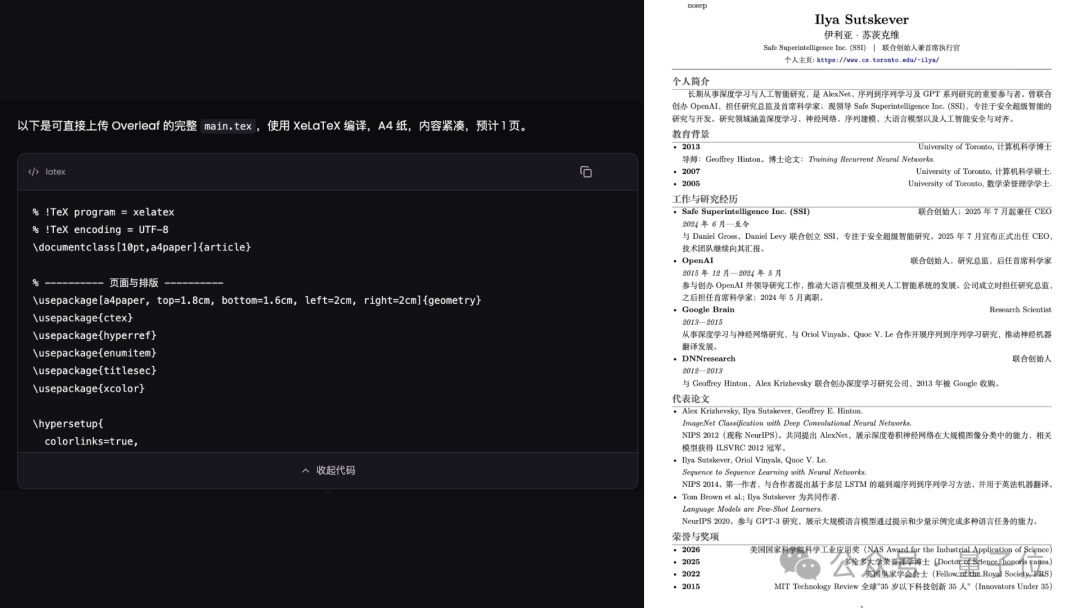The image size is (1080, 608).
Task: Click the Research Scientist role text
Action: (x=1020, y=310)
